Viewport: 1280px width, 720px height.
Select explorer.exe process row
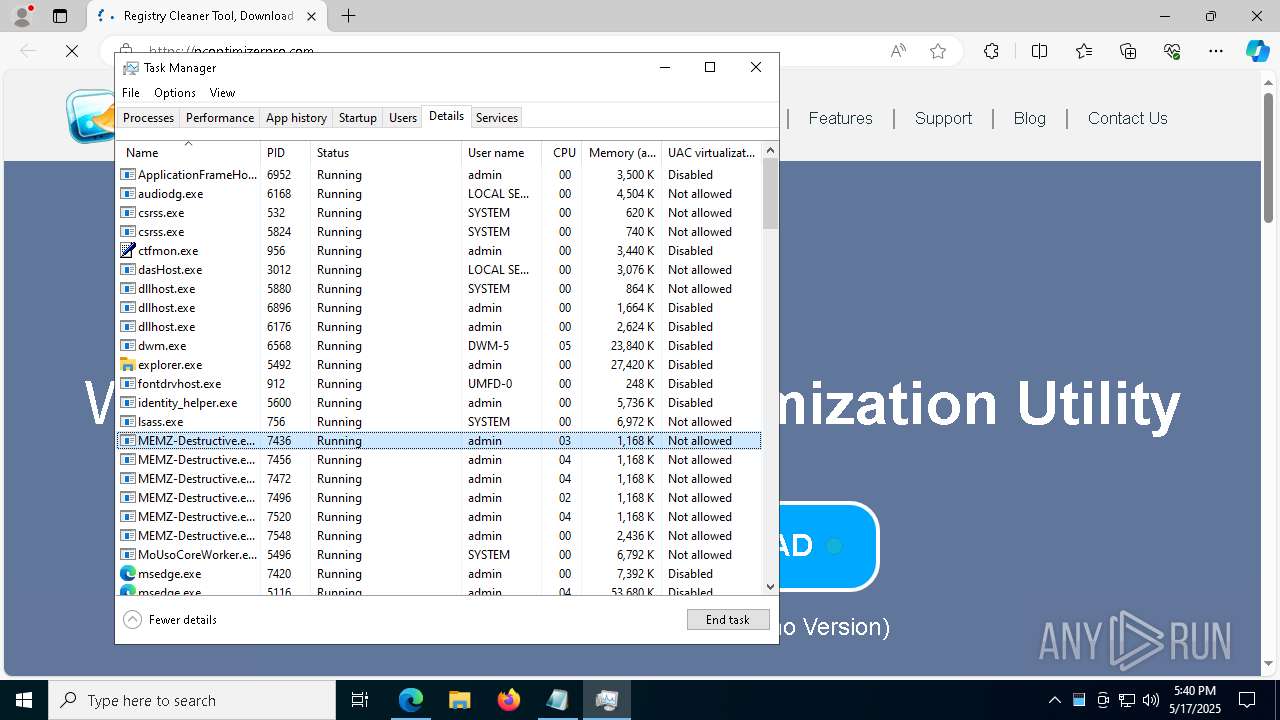pyautogui.click(x=439, y=365)
